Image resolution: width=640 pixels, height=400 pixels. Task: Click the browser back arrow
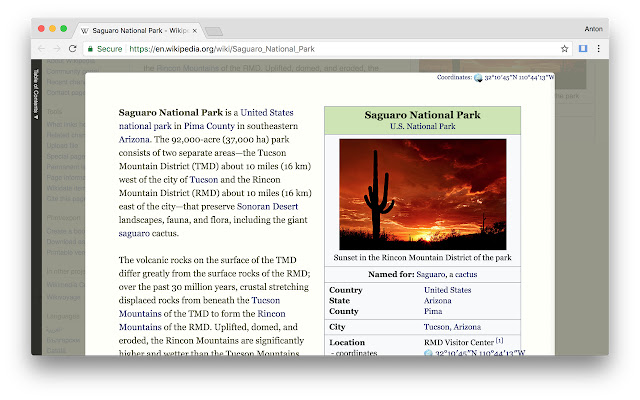pos(41,48)
